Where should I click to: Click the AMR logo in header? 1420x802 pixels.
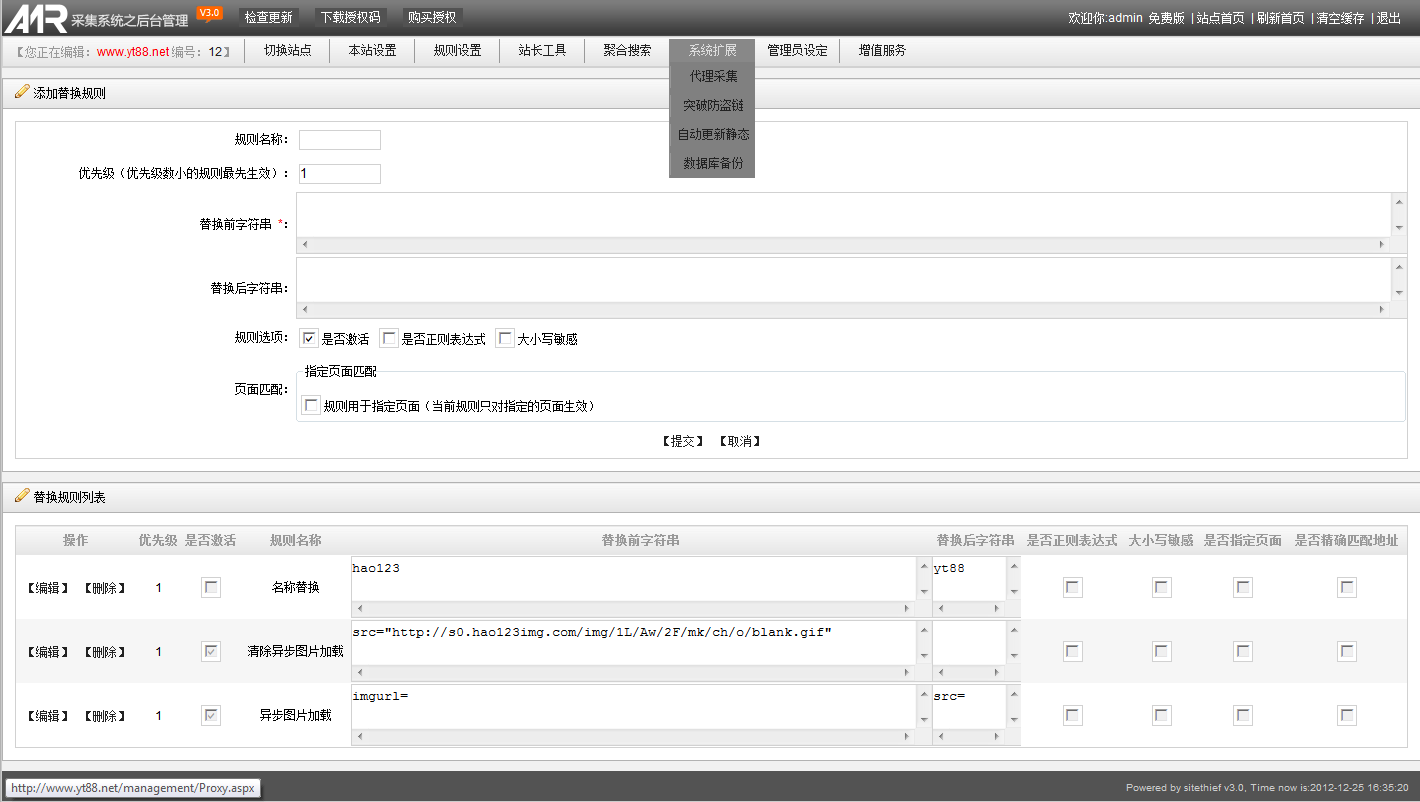pos(36,18)
